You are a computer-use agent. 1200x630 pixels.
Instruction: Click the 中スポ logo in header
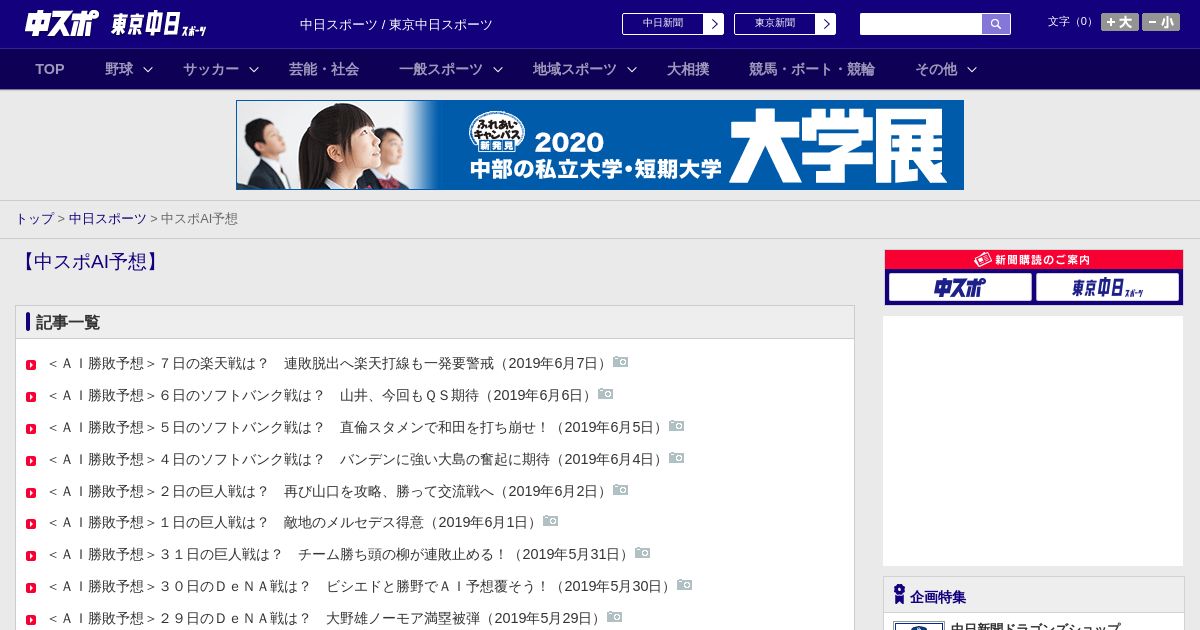pyautogui.click(x=62, y=23)
